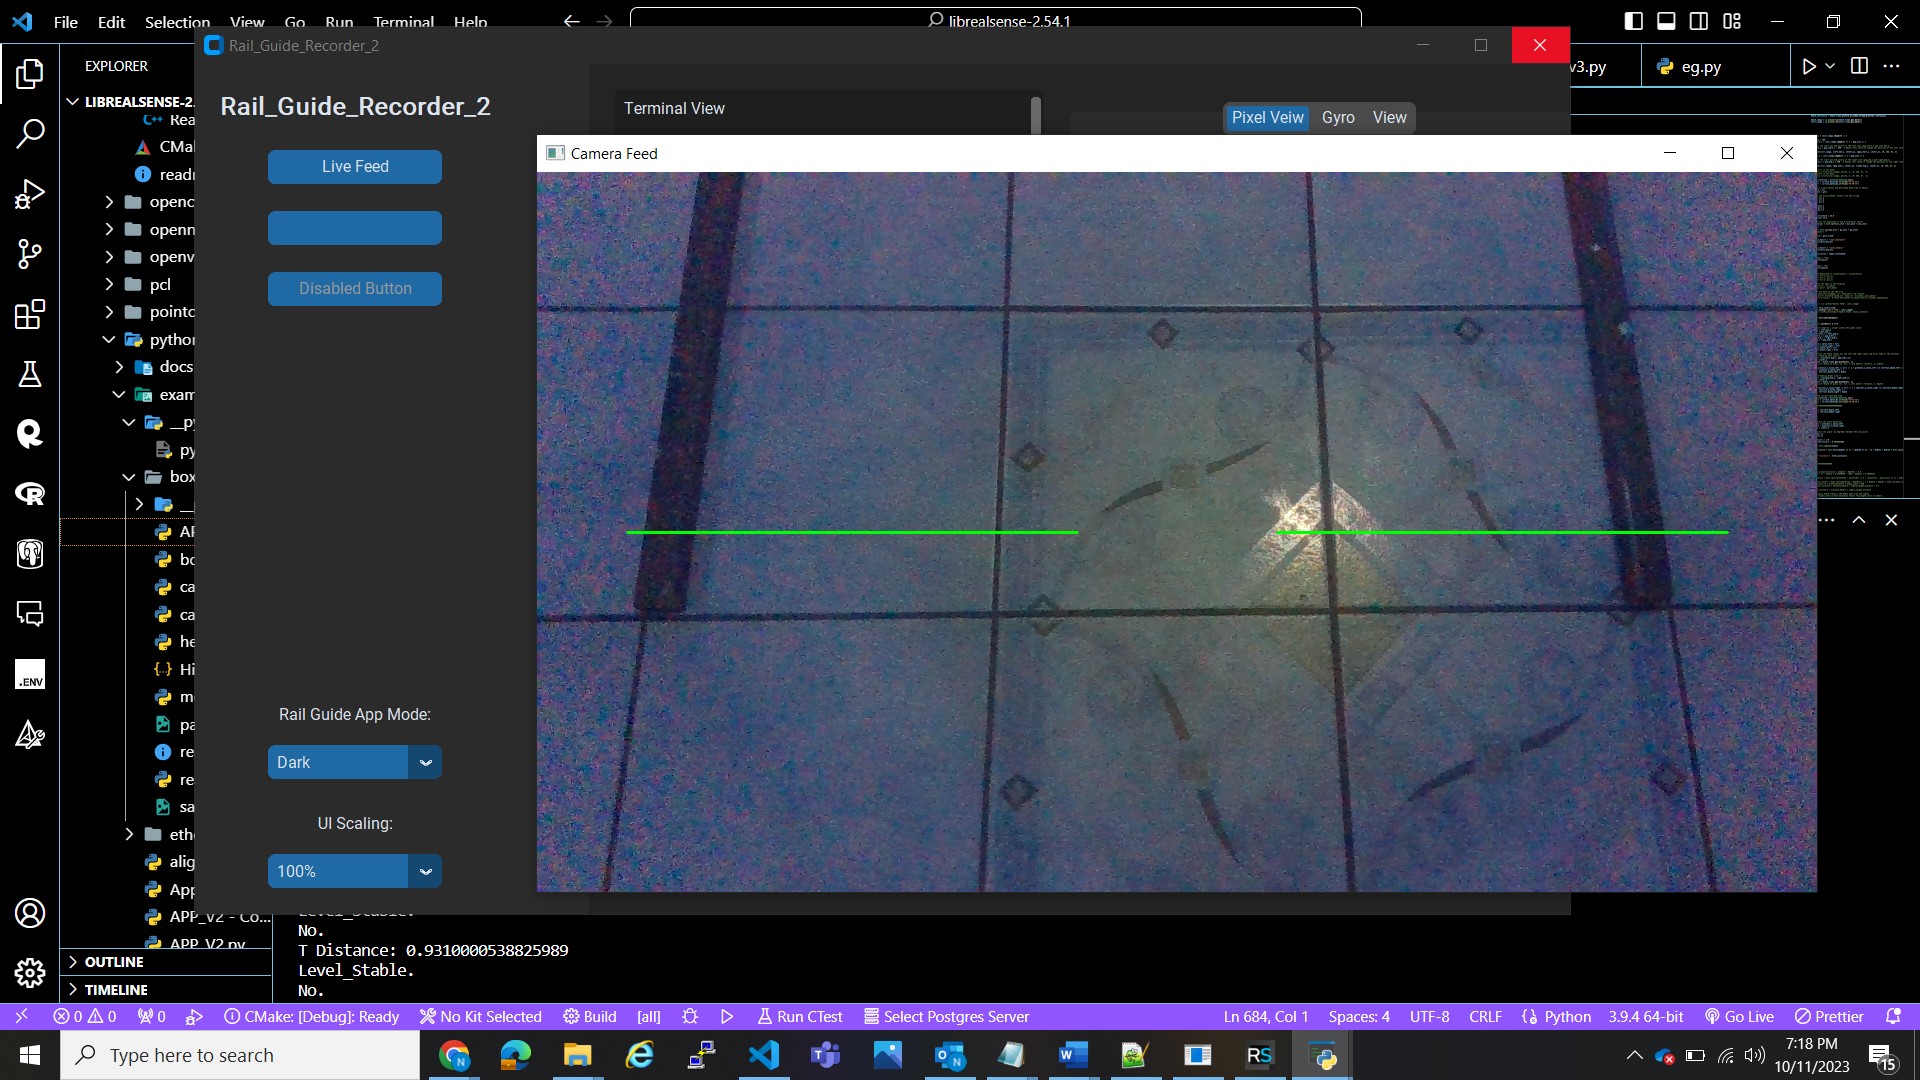Toggle the Primary Side Bar layout icon
This screenshot has width=1920, height=1080.
pyautogui.click(x=1633, y=21)
